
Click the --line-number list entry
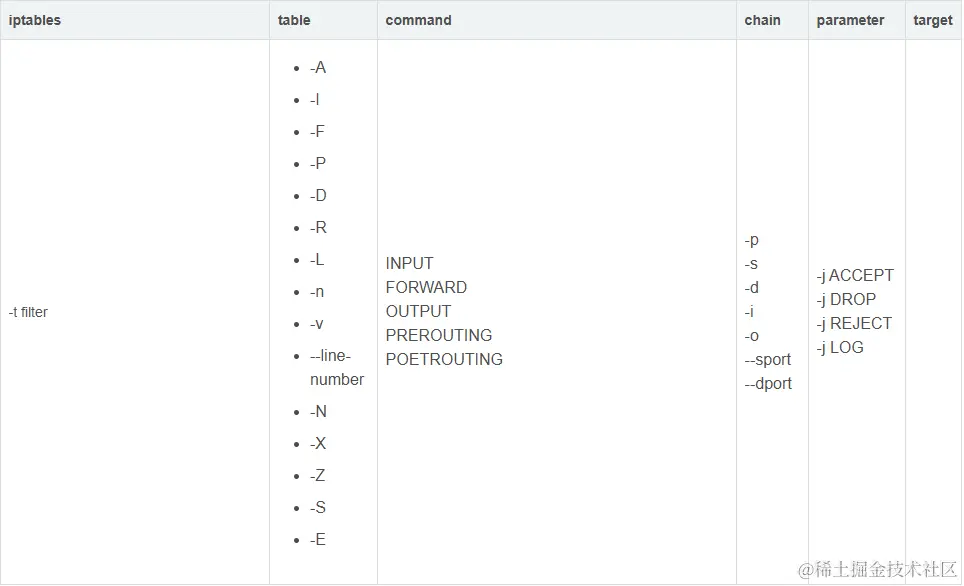point(336,368)
